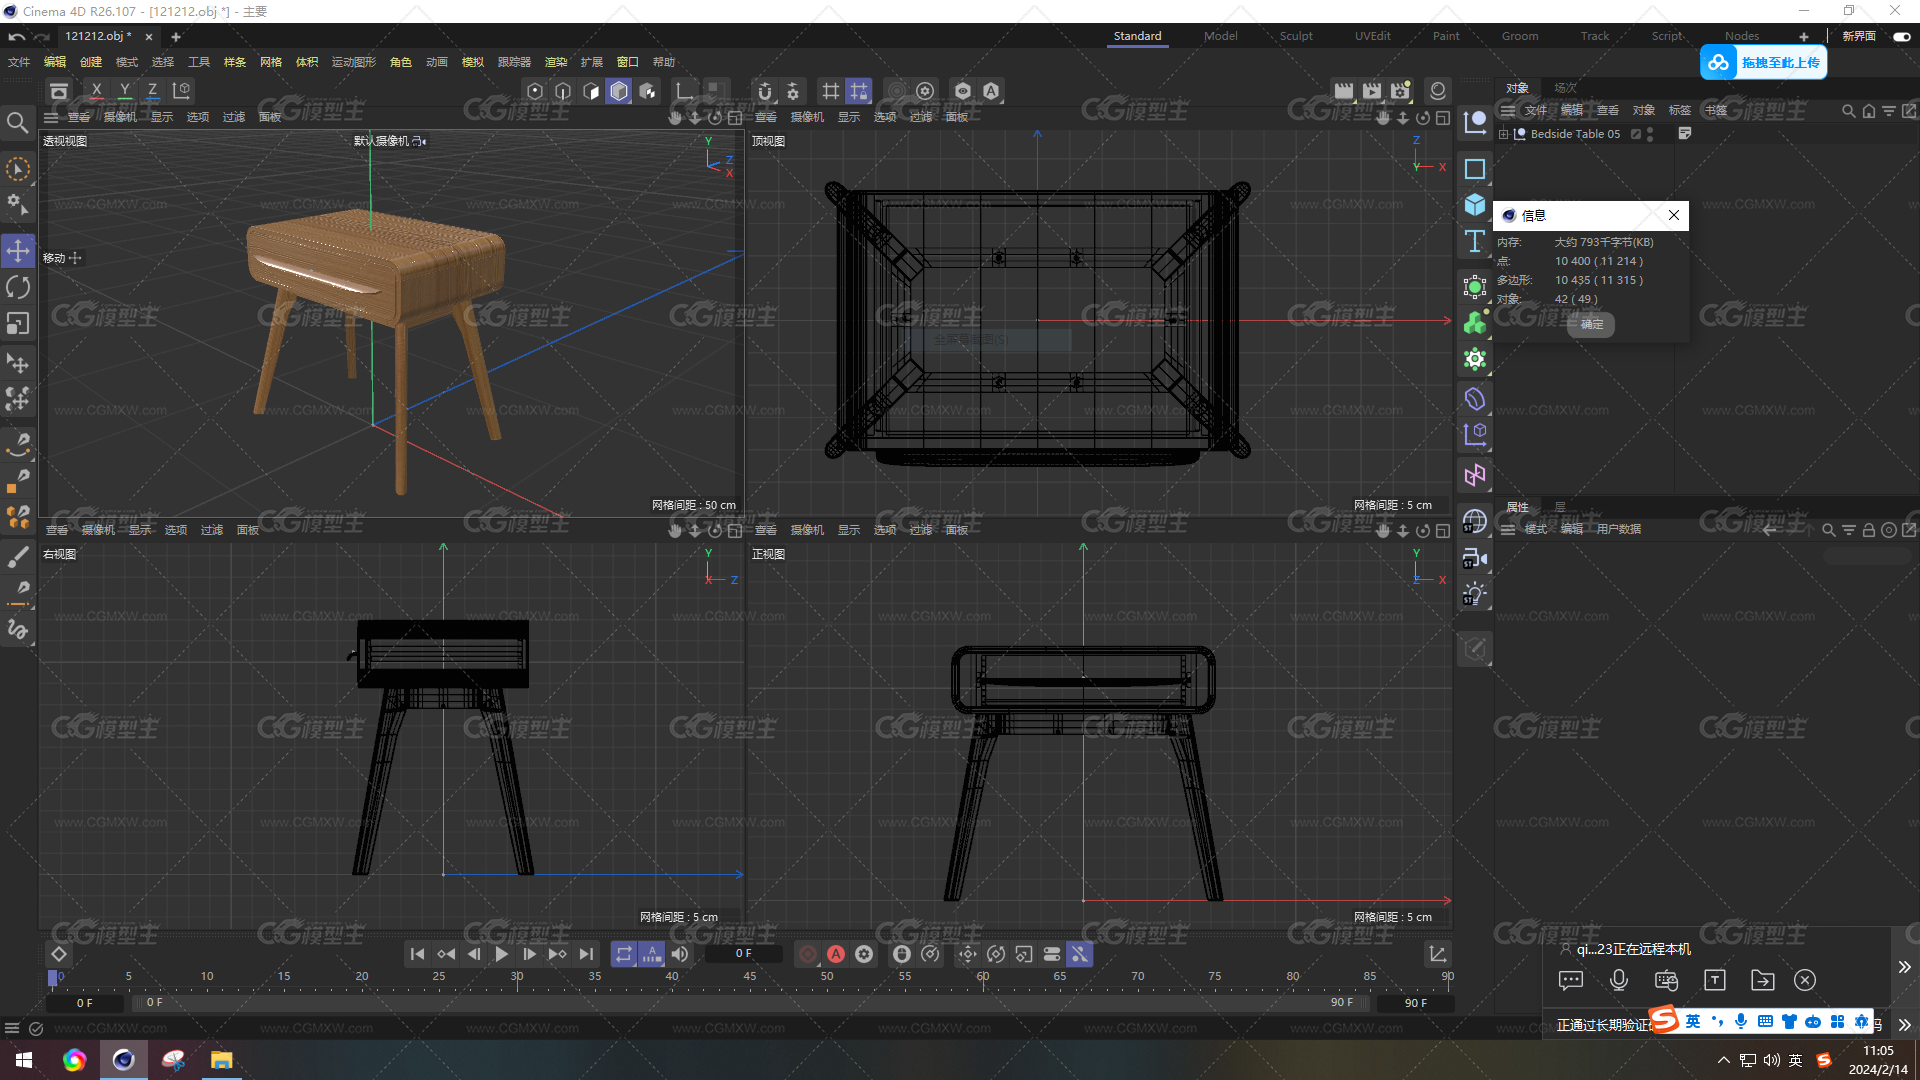Toggle the 新界面 new layout switch
Screen dimensions: 1920x1080
pos(1901,36)
